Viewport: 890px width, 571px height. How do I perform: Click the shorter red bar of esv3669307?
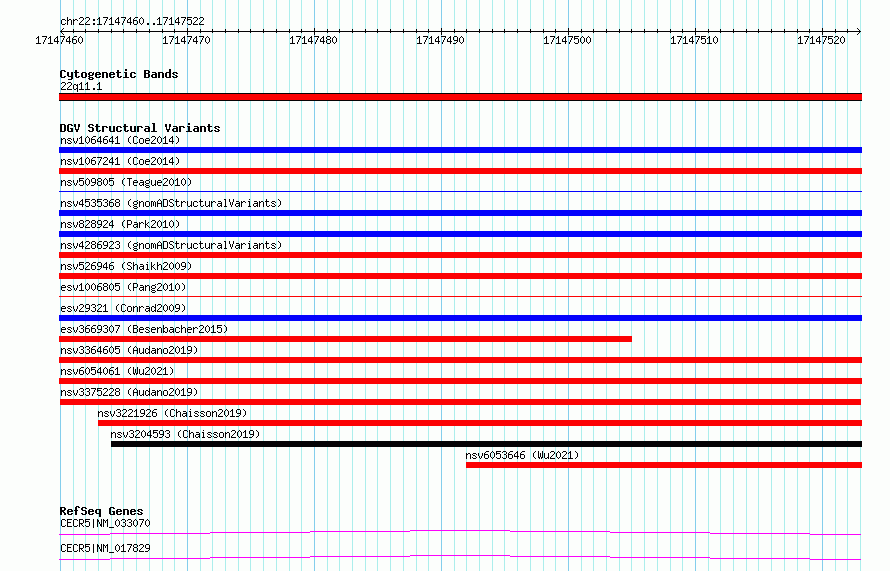click(346, 339)
